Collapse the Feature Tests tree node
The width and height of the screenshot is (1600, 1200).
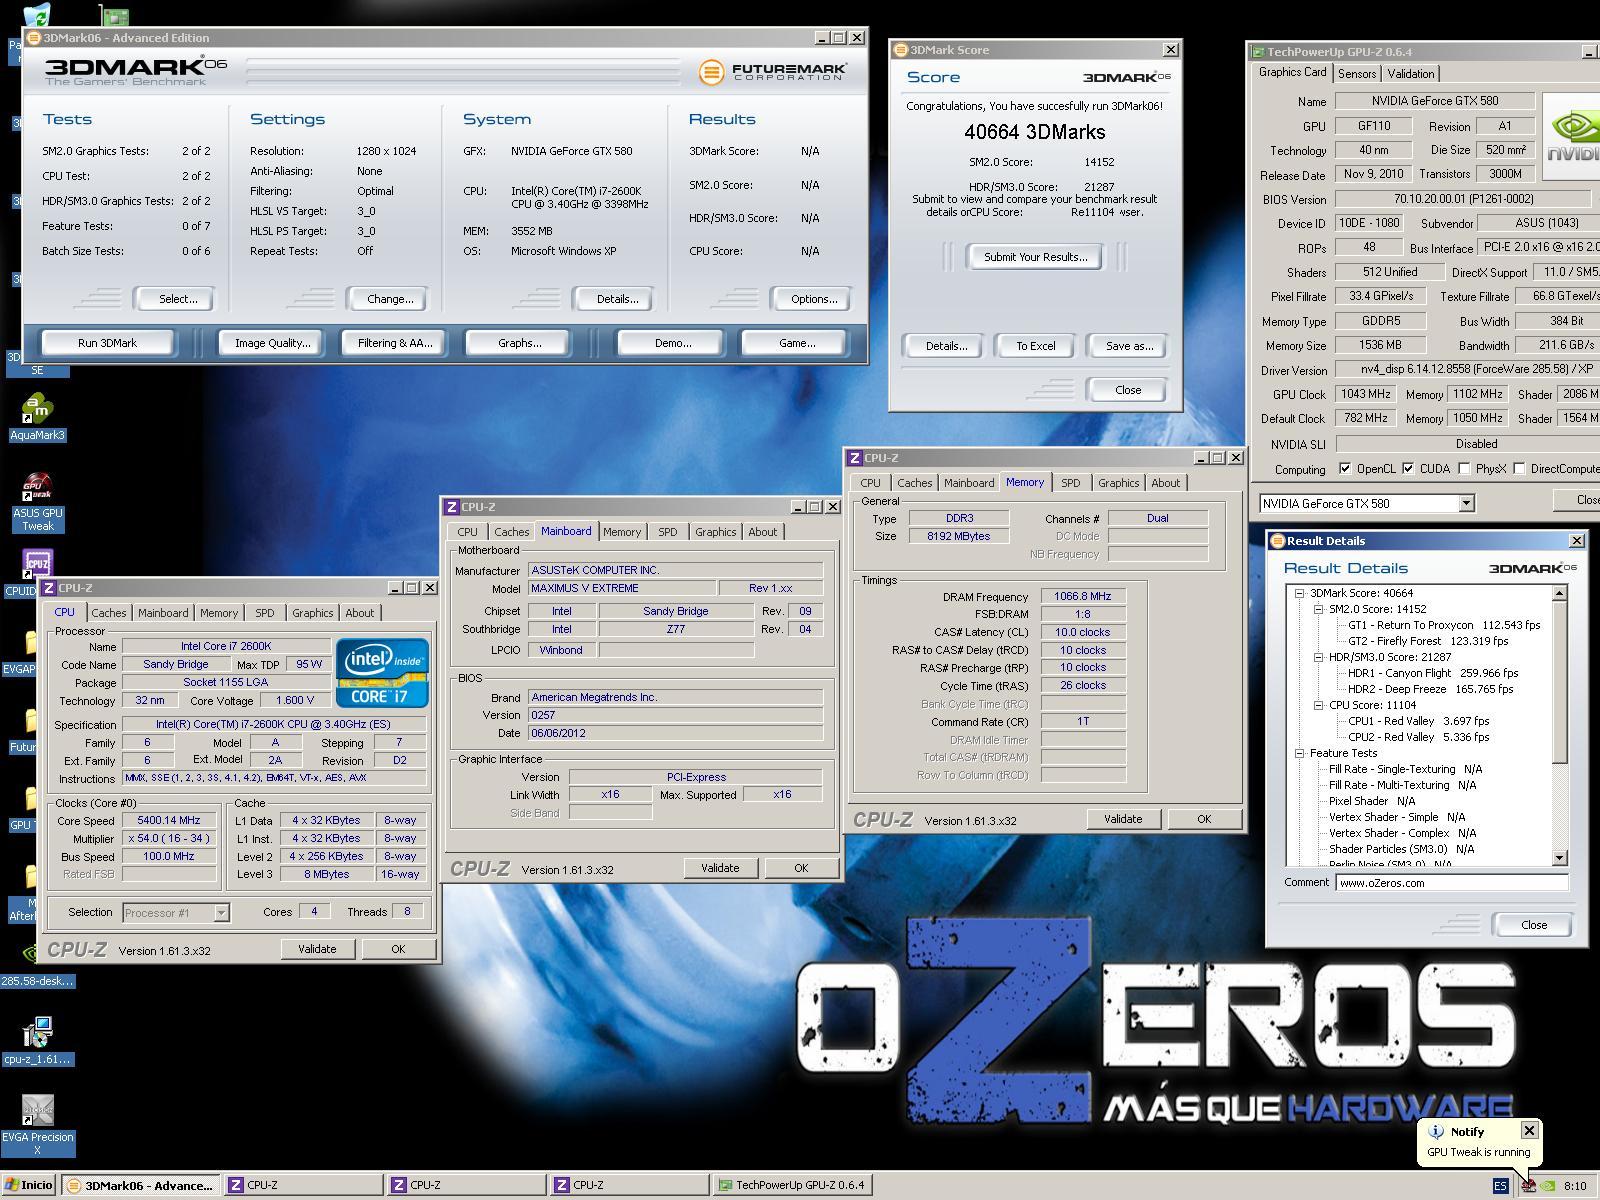(x=1300, y=753)
